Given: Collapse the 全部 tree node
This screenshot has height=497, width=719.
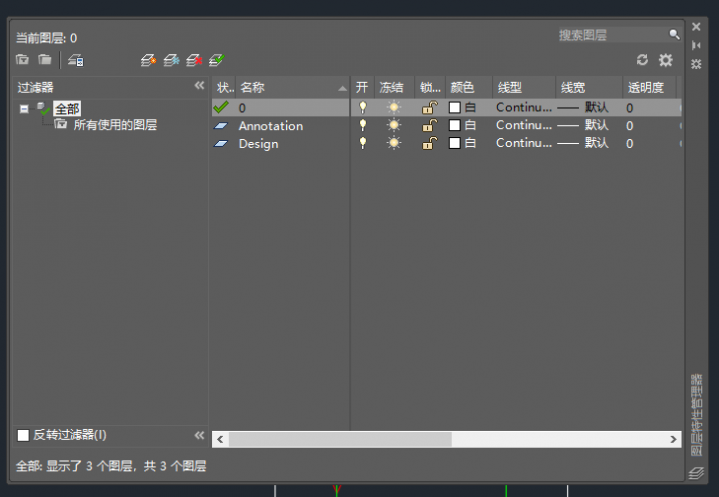Looking at the screenshot, I should pos(24,109).
